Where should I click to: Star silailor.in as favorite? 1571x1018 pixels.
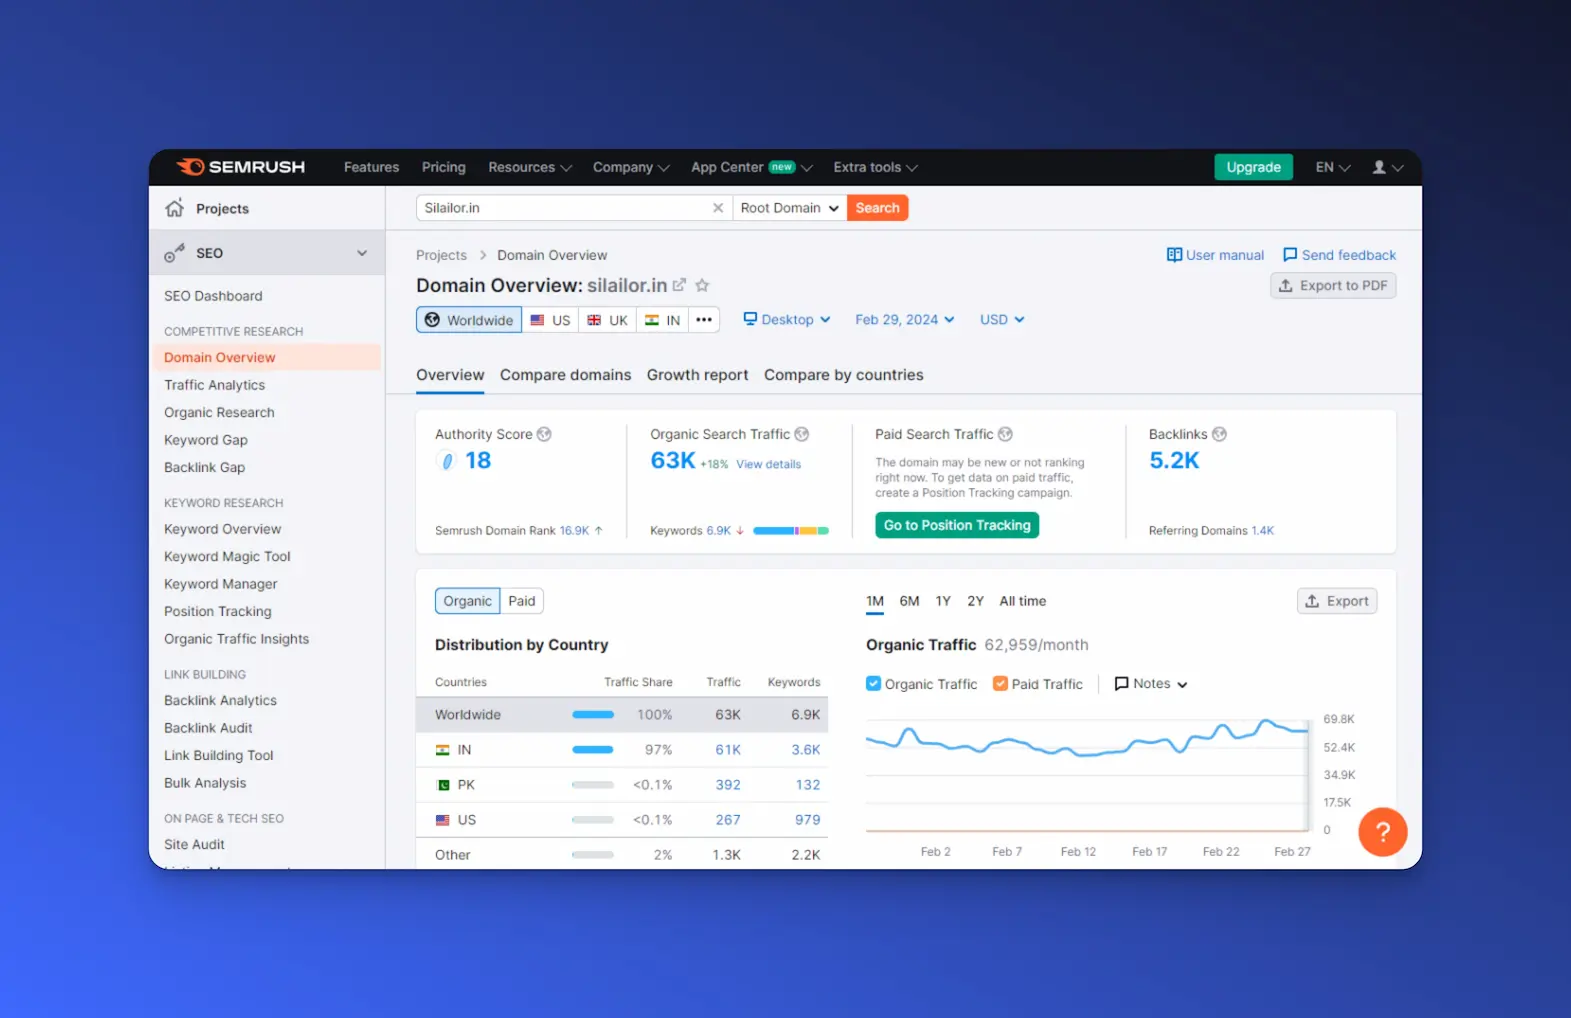pos(703,285)
